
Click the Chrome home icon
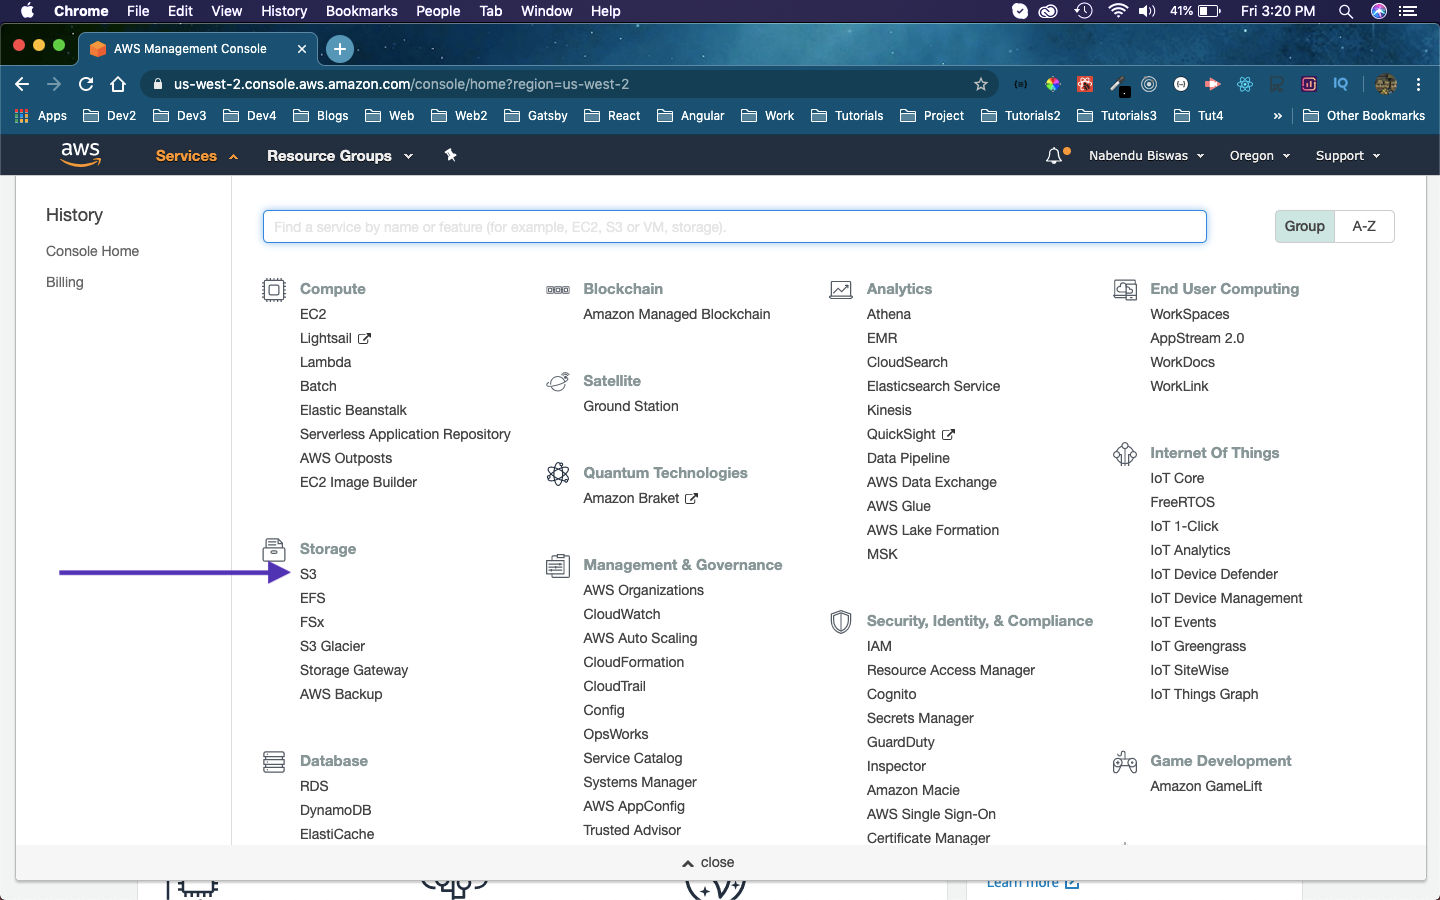click(118, 84)
